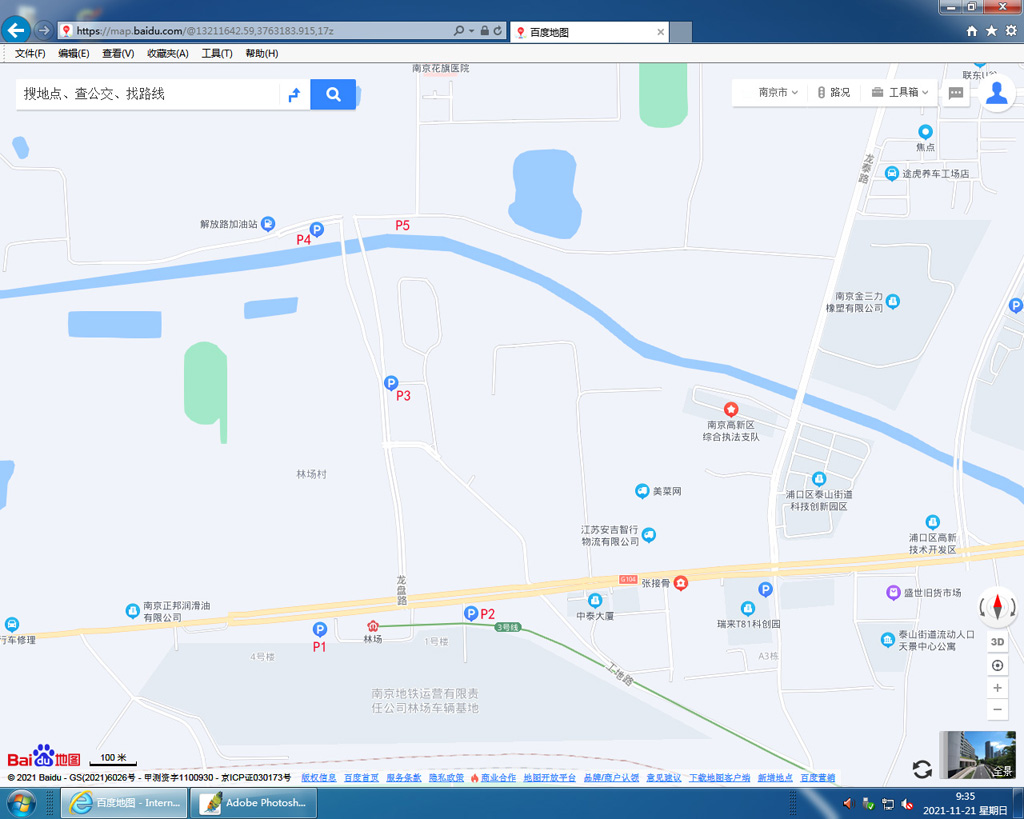Screen dimensions: 1024x819
Task: Click the parking marker near P4
Action: click(317, 229)
